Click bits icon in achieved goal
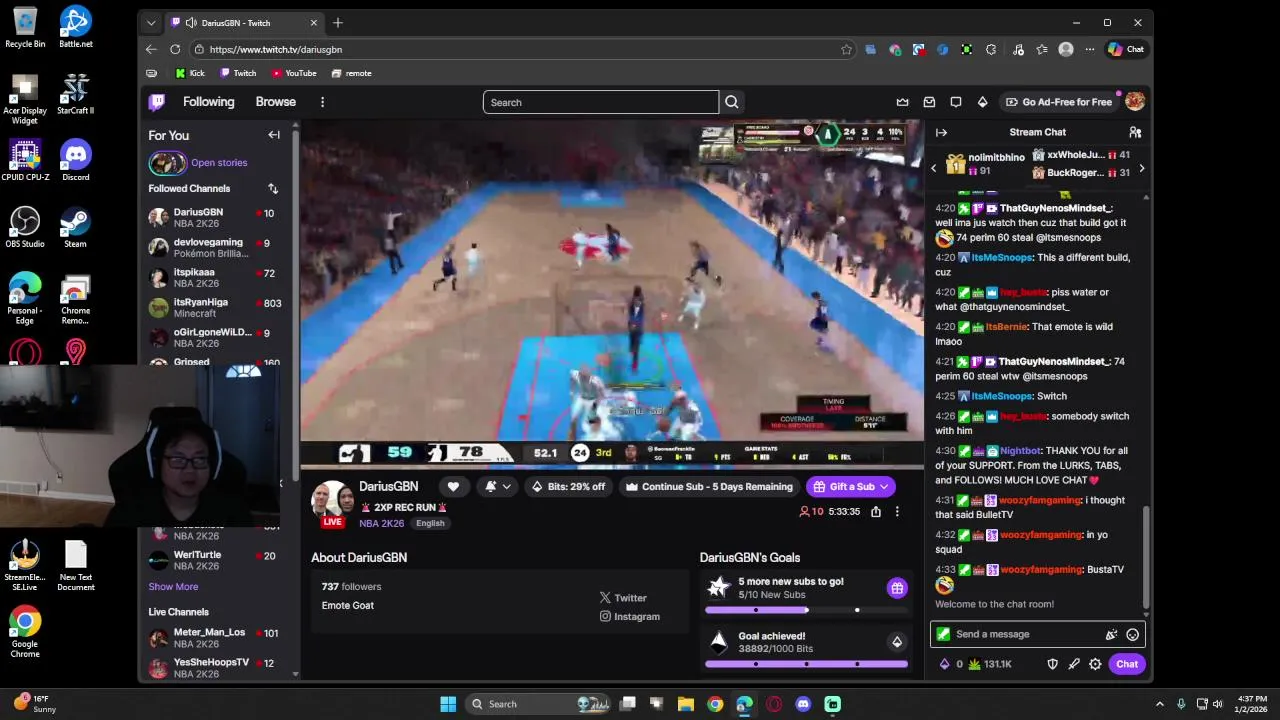1280x720 pixels. coord(897,642)
